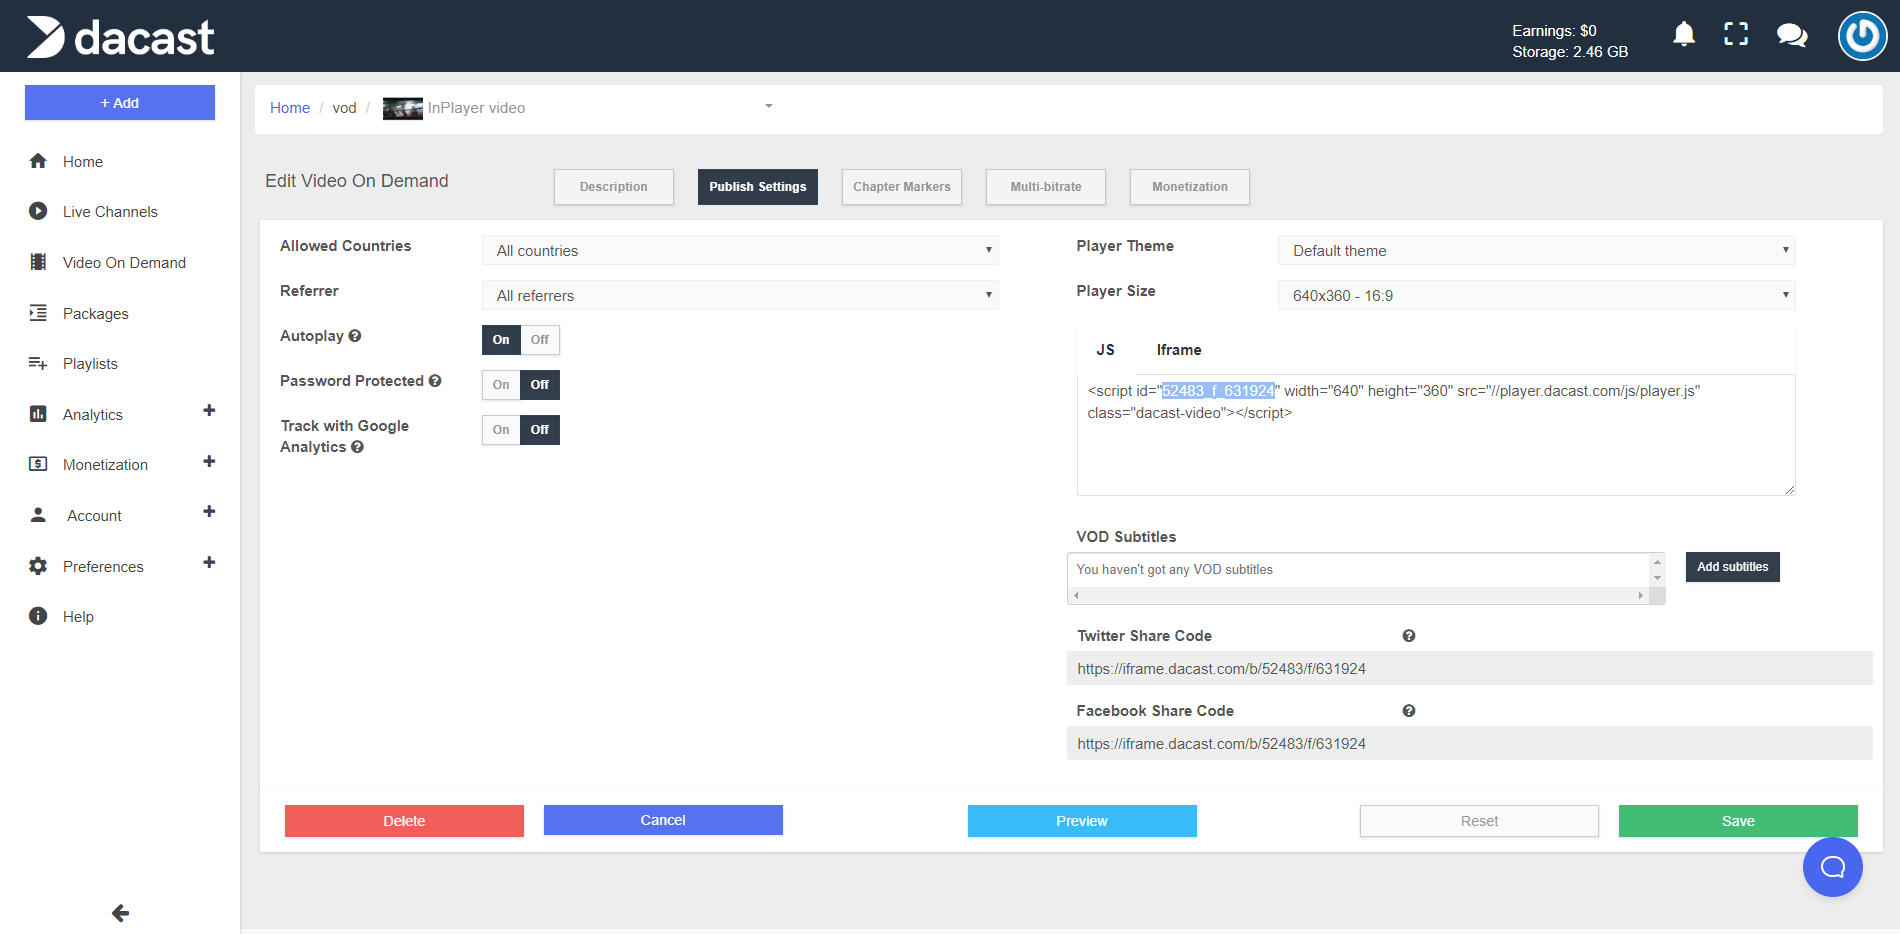This screenshot has width=1900, height=934.
Task: Switch to the Chapter Markers tab
Action: (x=901, y=186)
